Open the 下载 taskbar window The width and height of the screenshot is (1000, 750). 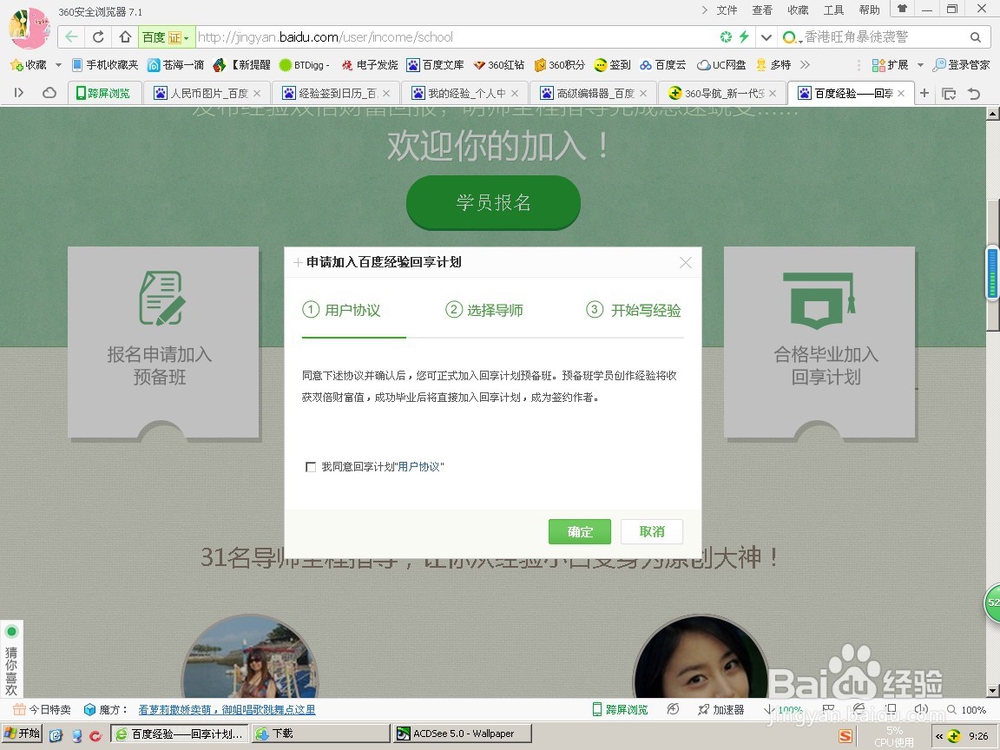pos(320,733)
